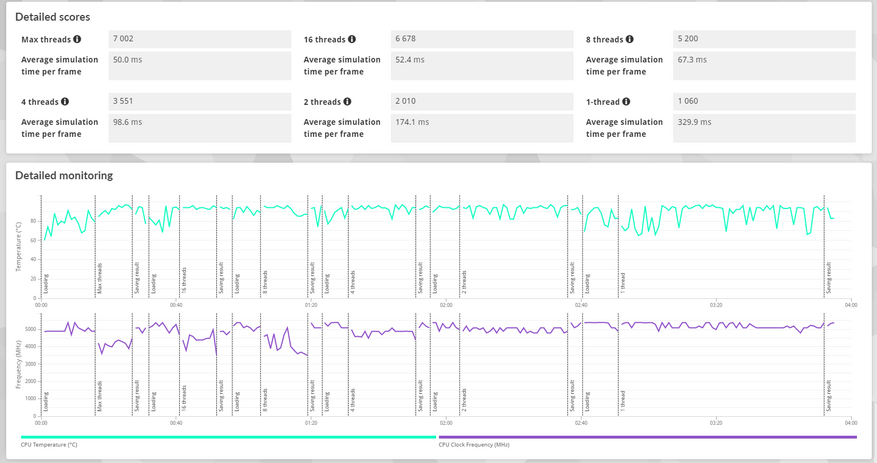Click the info icon beside 16 threads
Viewport: 877px width, 463px height.
point(352,39)
